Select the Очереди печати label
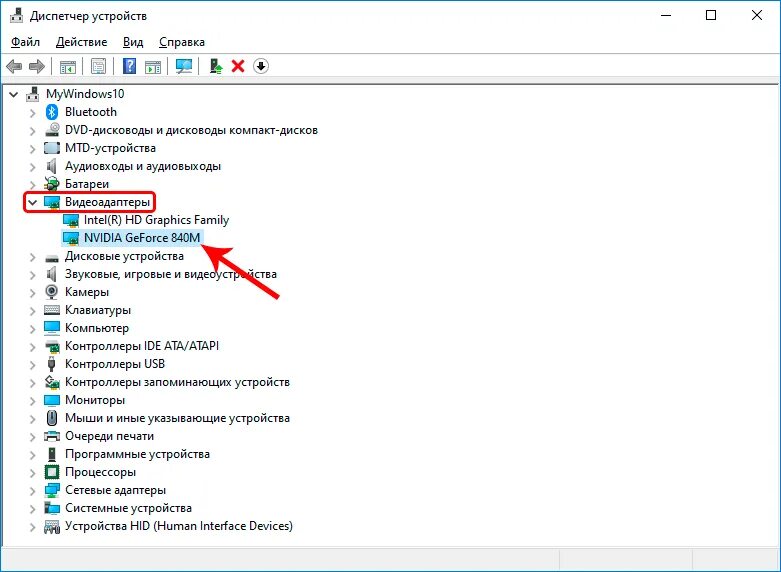This screenshot has height=572, width=781. coord(110,436)
